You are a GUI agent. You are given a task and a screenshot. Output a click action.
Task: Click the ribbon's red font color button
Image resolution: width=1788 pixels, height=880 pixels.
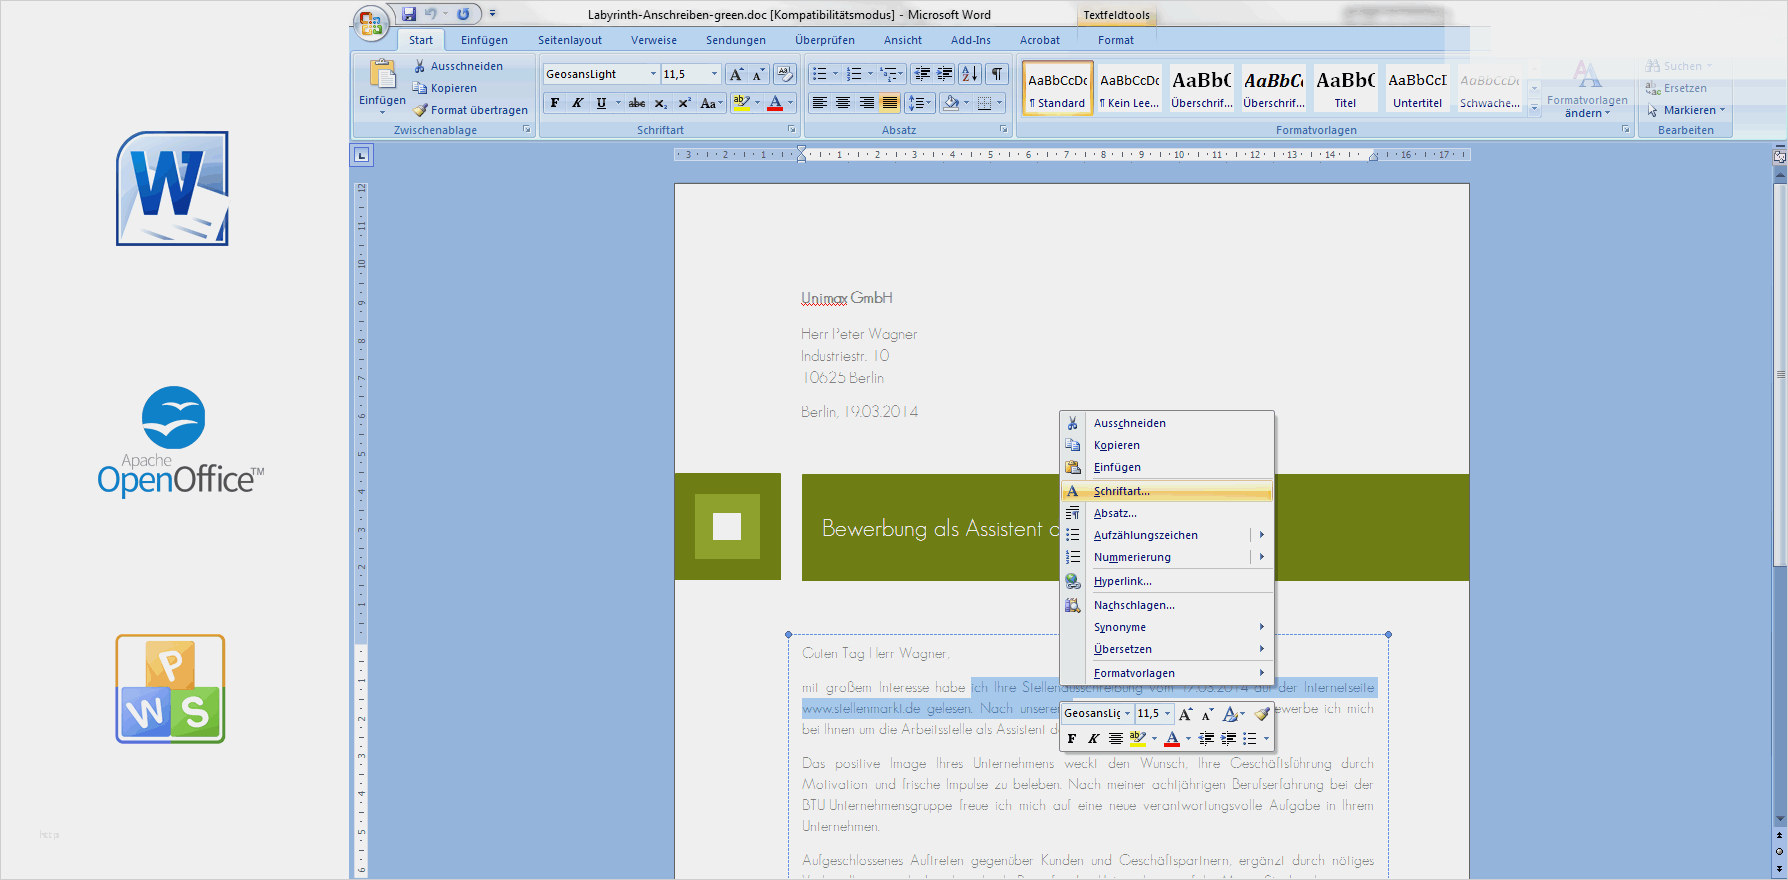tap(775, 103)
